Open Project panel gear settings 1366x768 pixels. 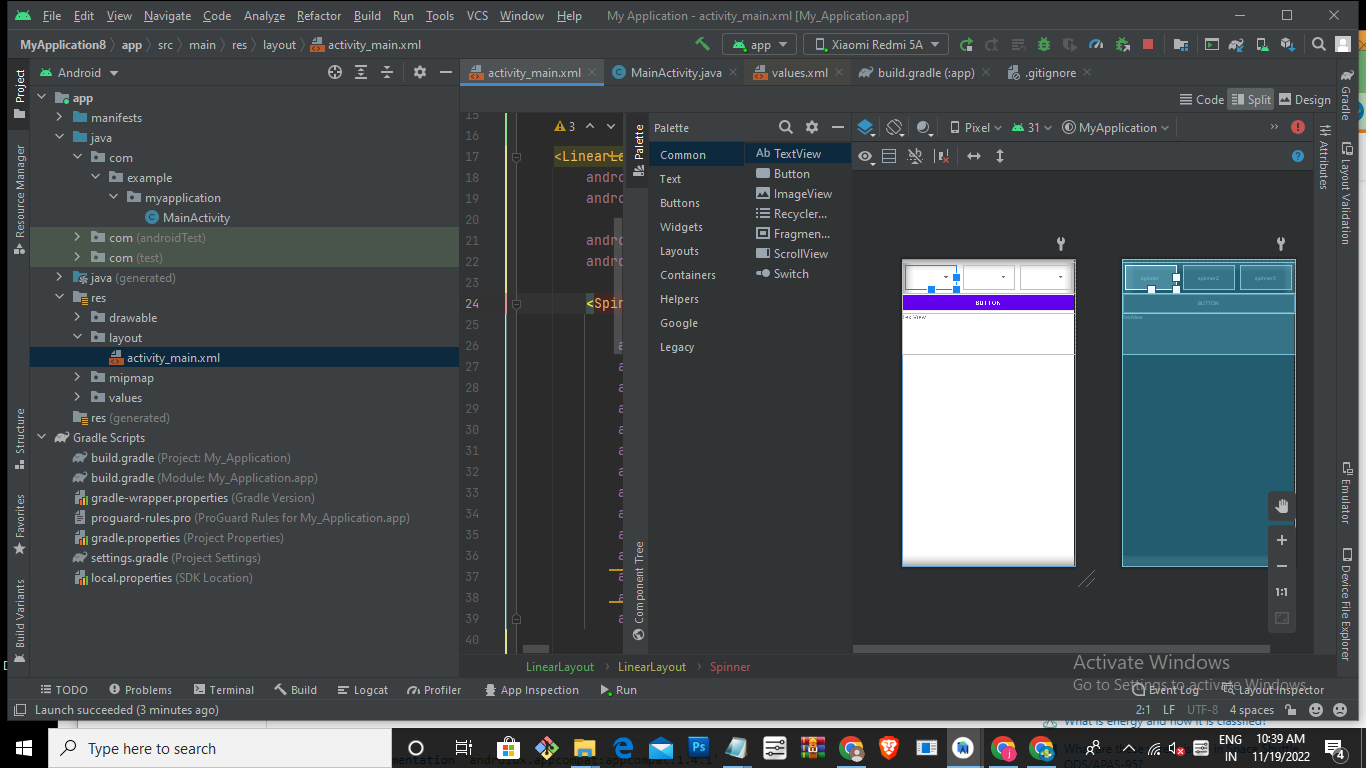click(420, 72)
